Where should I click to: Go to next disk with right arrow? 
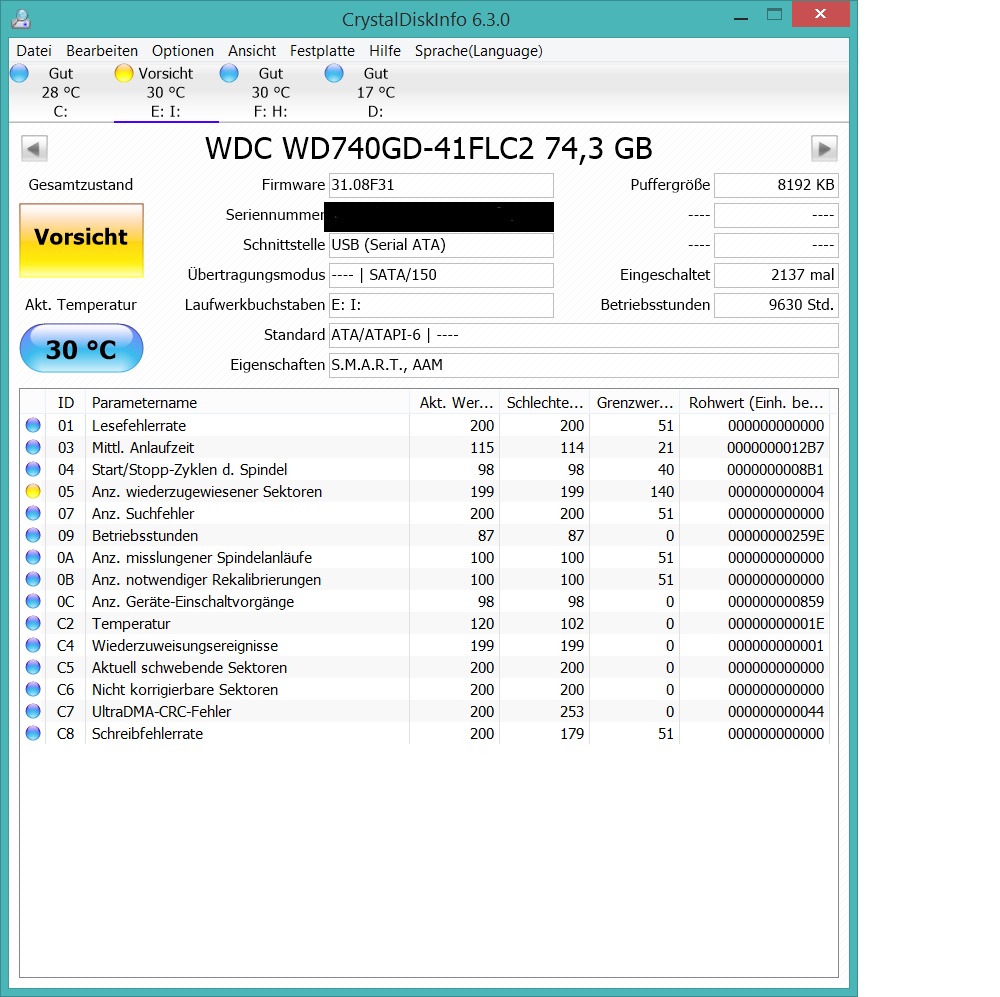pos(824,149)
